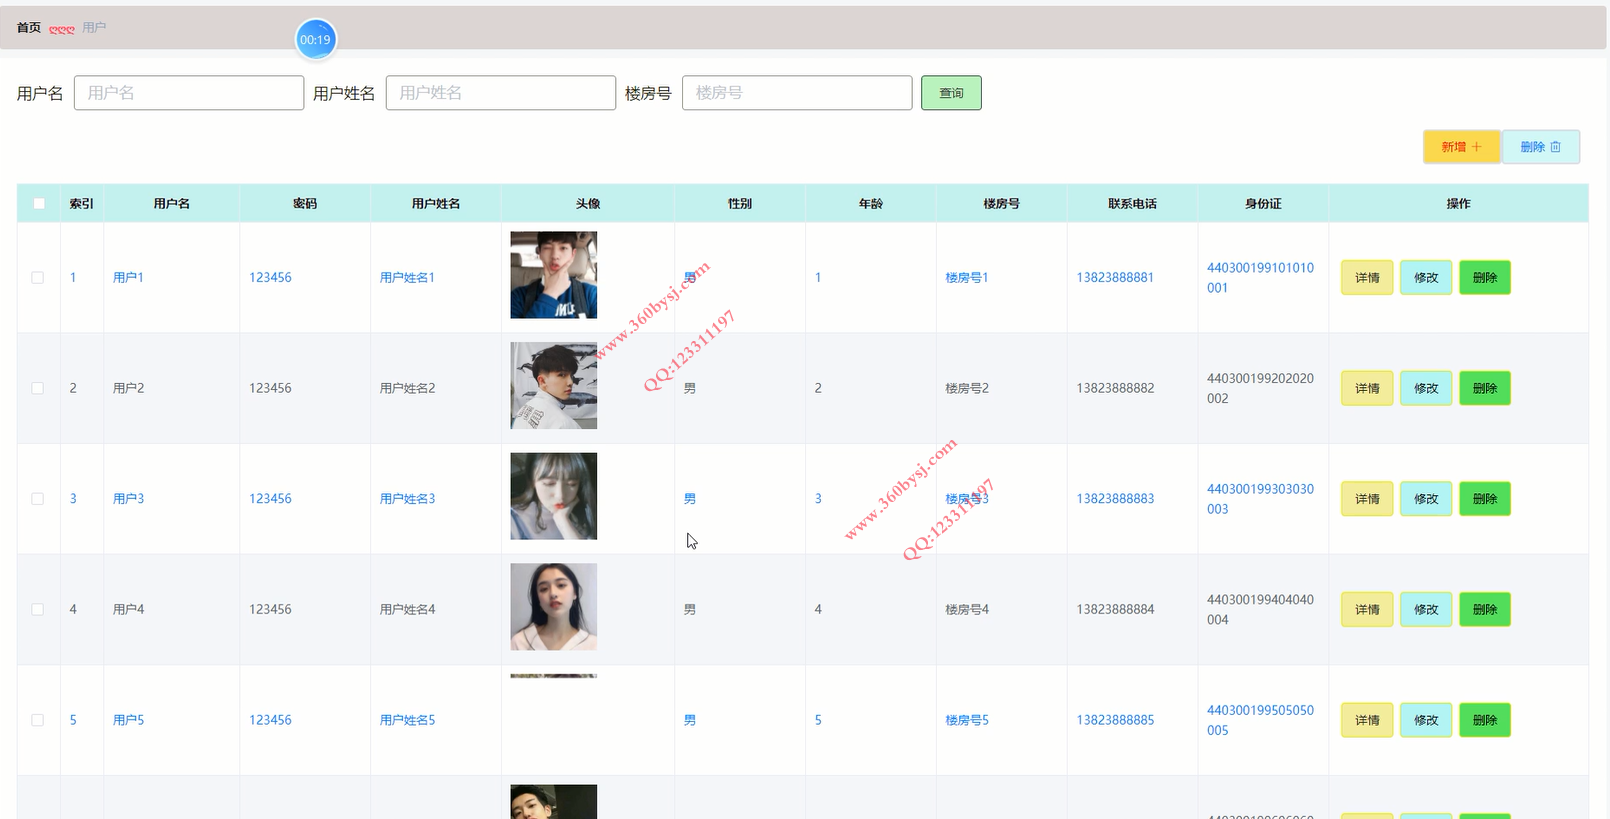This screenshot has width=1610, height=819.
Task: Click the avatar thumbnail of 用户4
Action: click(x=554, y=607)
